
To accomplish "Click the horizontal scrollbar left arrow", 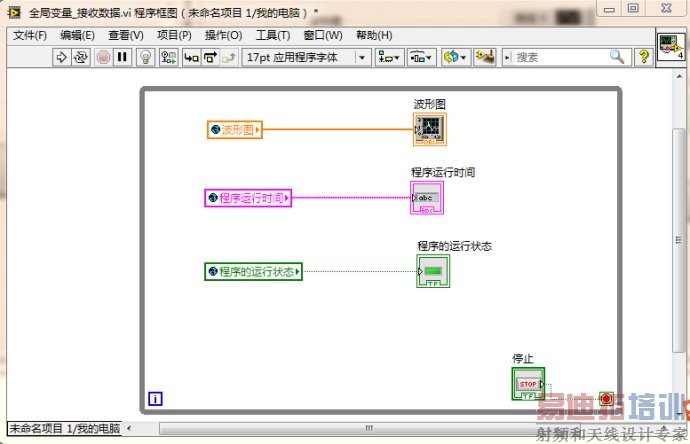I will 128,428.
